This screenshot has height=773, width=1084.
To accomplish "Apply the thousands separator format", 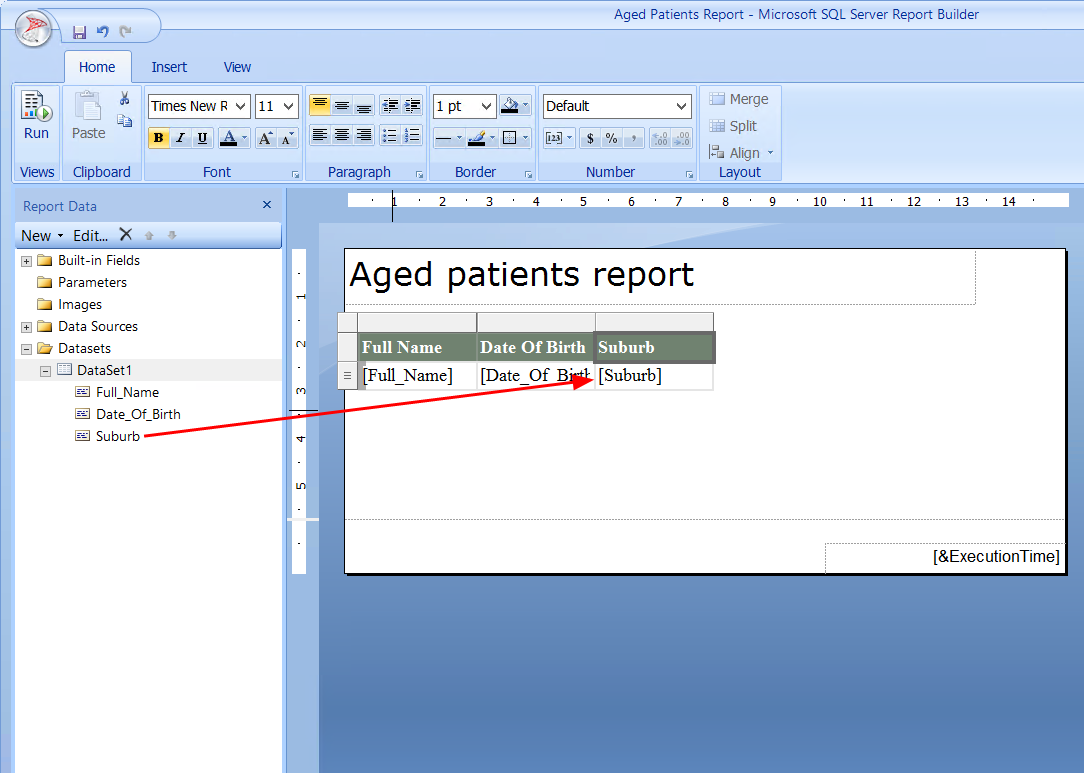I will click(x=633, y=138).
